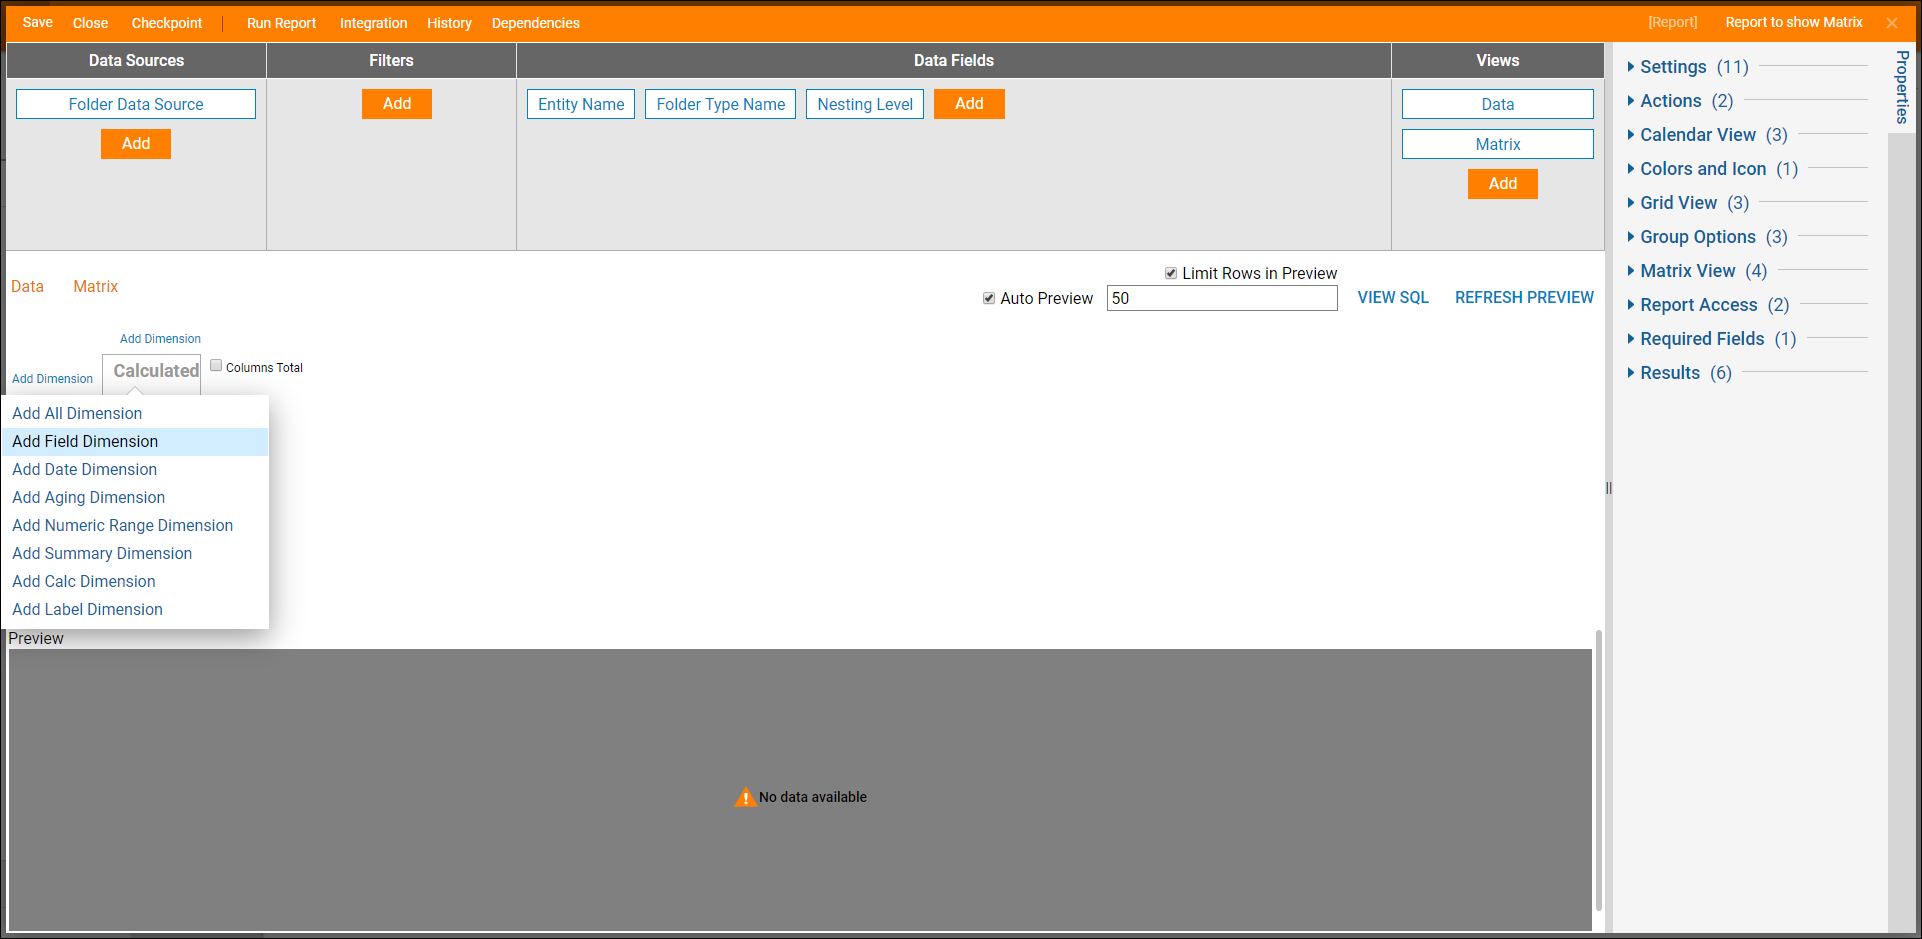1922x939 pixels.
Task: Click Add in Data Fields
Action: tap(969, 104)
